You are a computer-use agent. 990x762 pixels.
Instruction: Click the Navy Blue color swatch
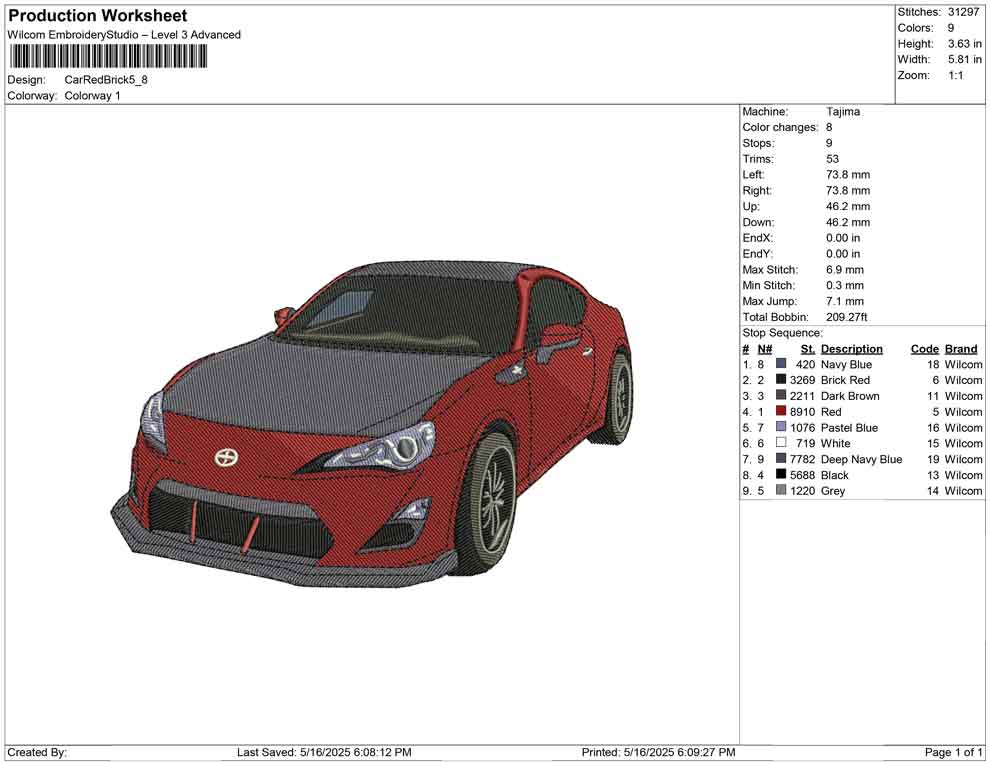pyautogui.click(x=781, y=364)
